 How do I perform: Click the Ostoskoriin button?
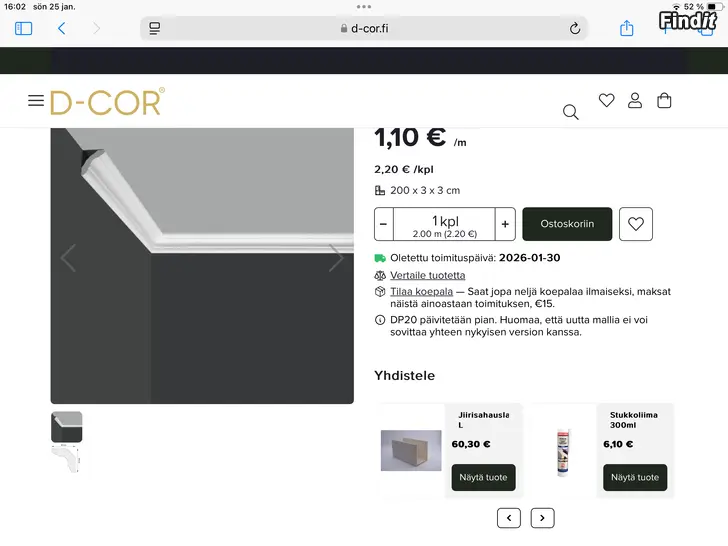pyautogui.click(x=567, y=224)
